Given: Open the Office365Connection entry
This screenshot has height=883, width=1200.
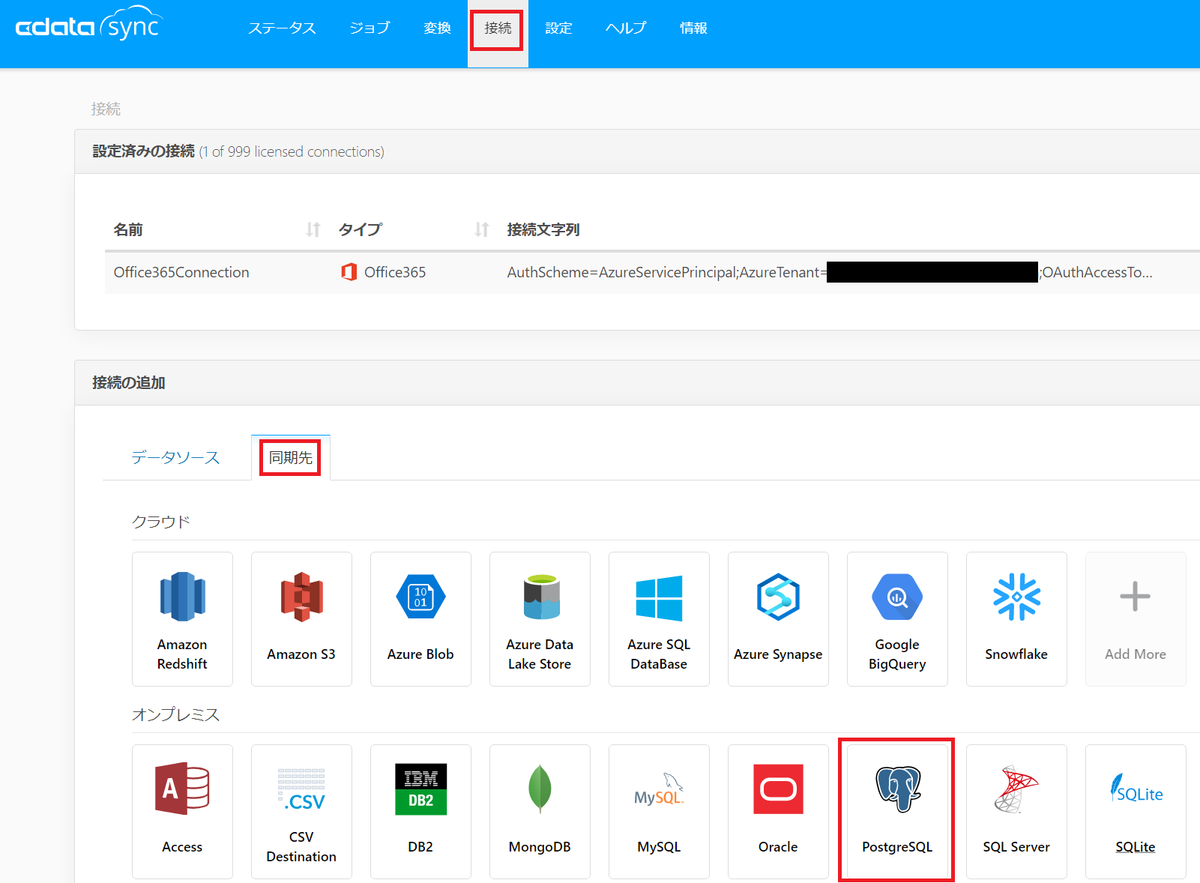Looking at the screenshot, I should click(181, 272).
